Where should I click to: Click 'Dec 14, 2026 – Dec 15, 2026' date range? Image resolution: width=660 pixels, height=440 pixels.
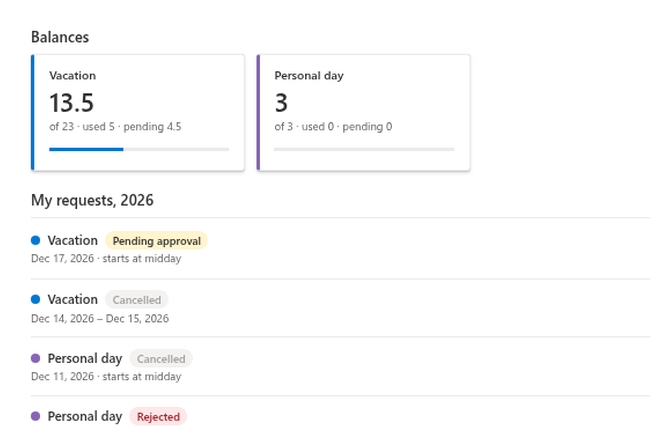[x=100, y=318]
